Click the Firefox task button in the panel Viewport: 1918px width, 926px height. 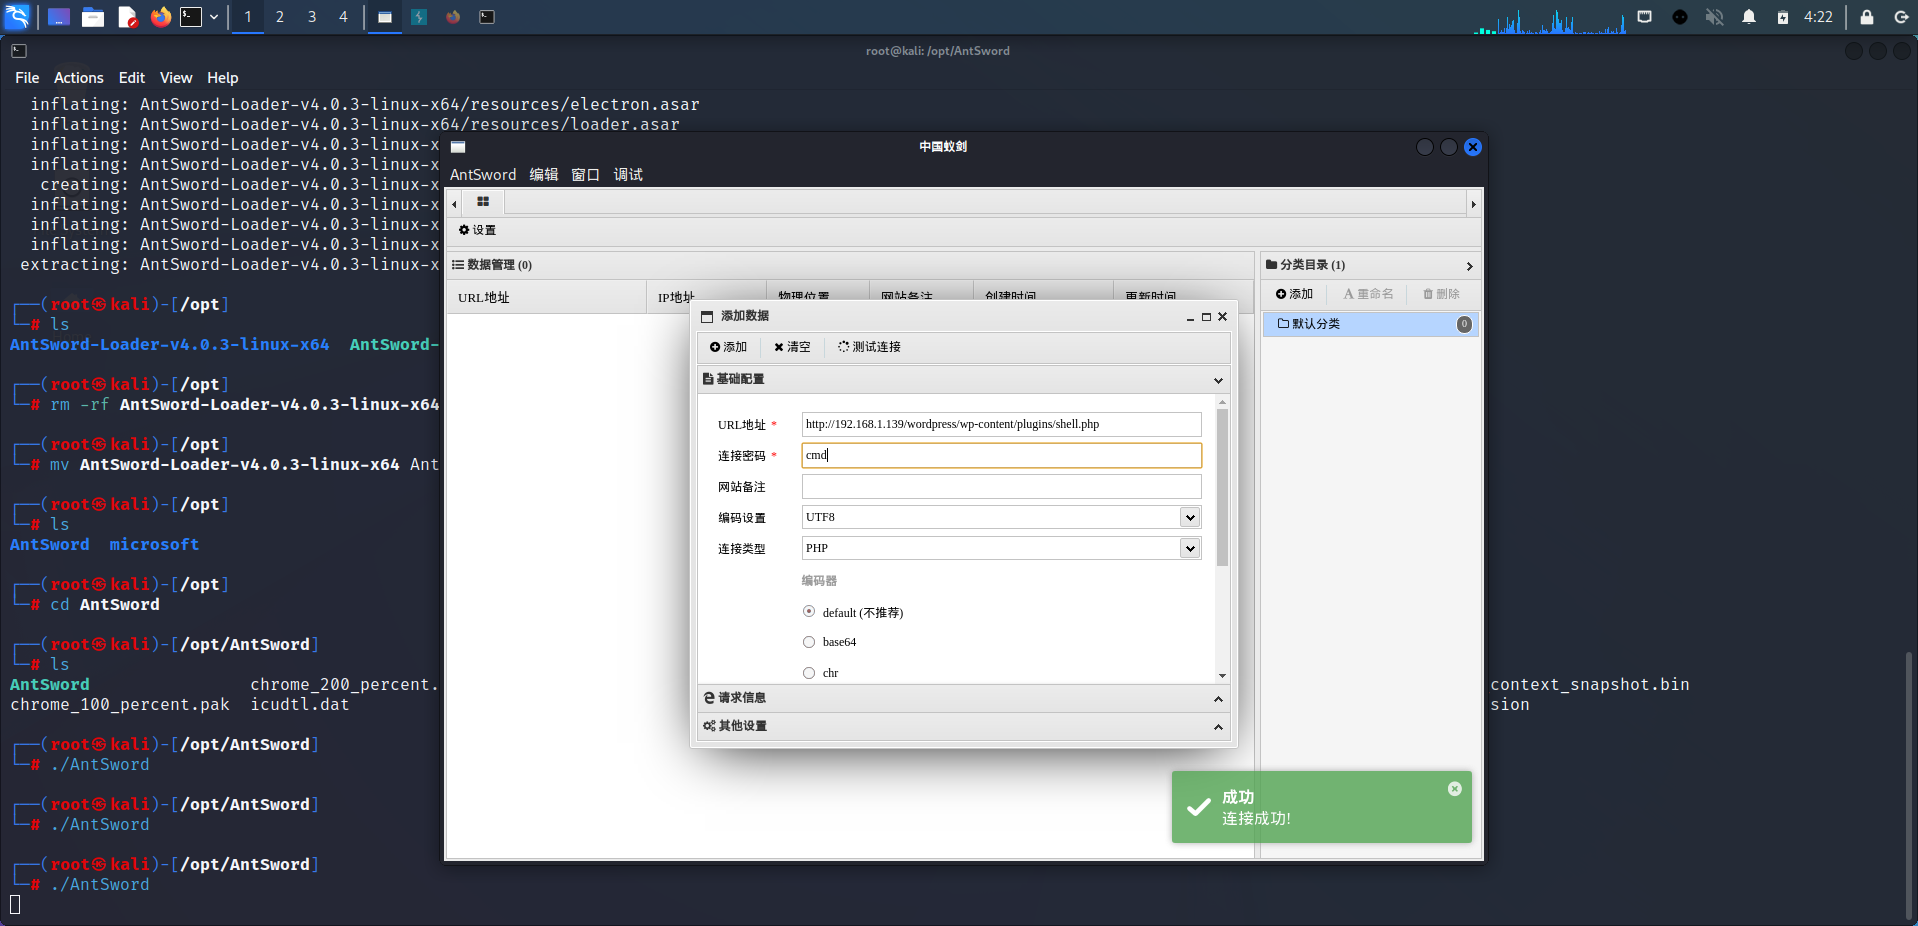point(453,17)
